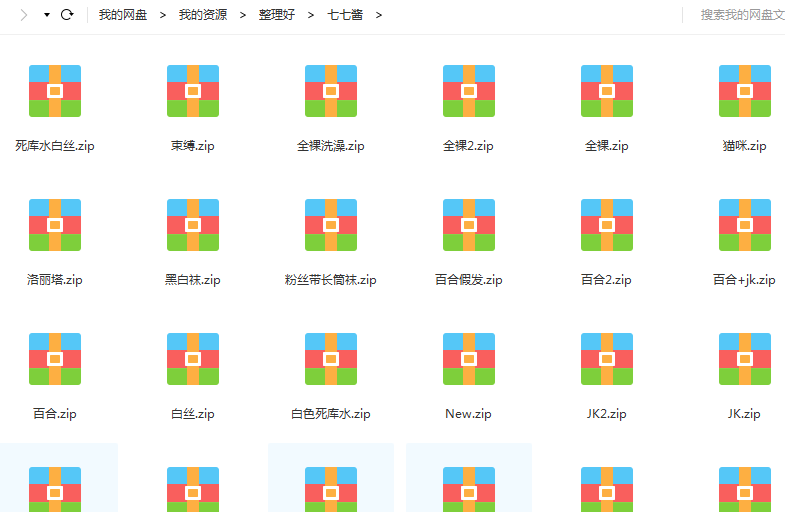This screenshot has width=785, height=512.
Task: Click the 白色死库水.zip file icon
Action: [331, 359]
